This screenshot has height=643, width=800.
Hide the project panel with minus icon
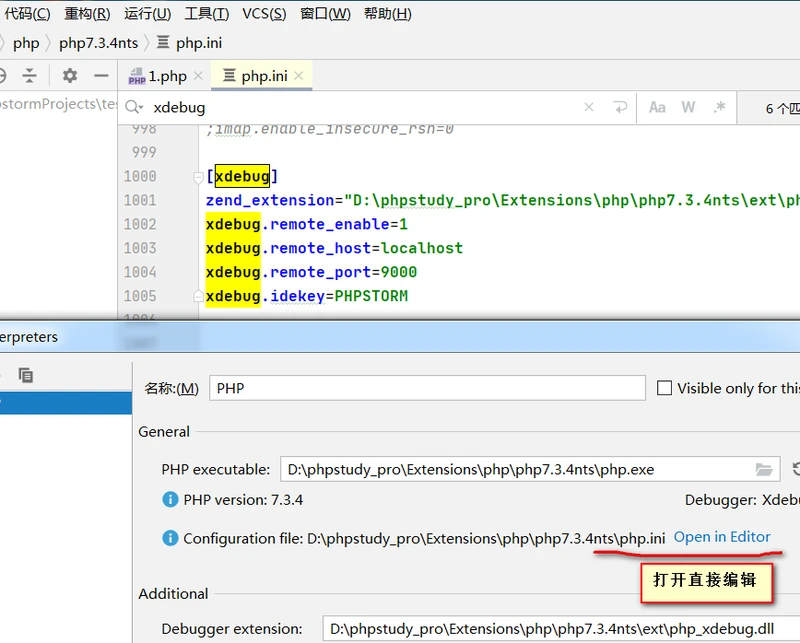(x=102, y=76)
